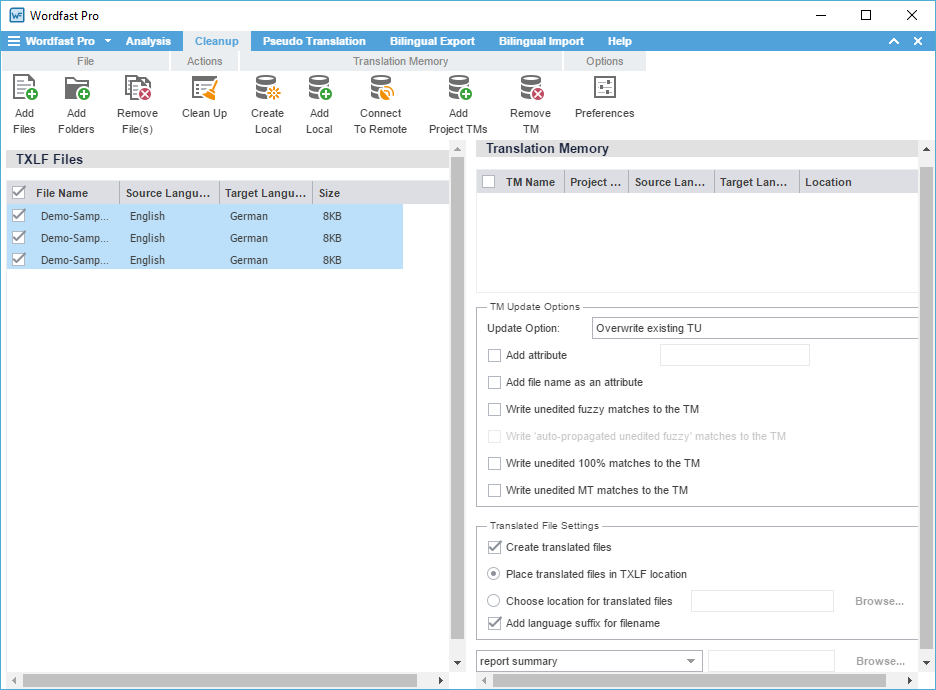Sort by the Target Language column in TXLF Files
Image resolution: width=936 pixels, height=690 pixels.
(x=266, y=193)
